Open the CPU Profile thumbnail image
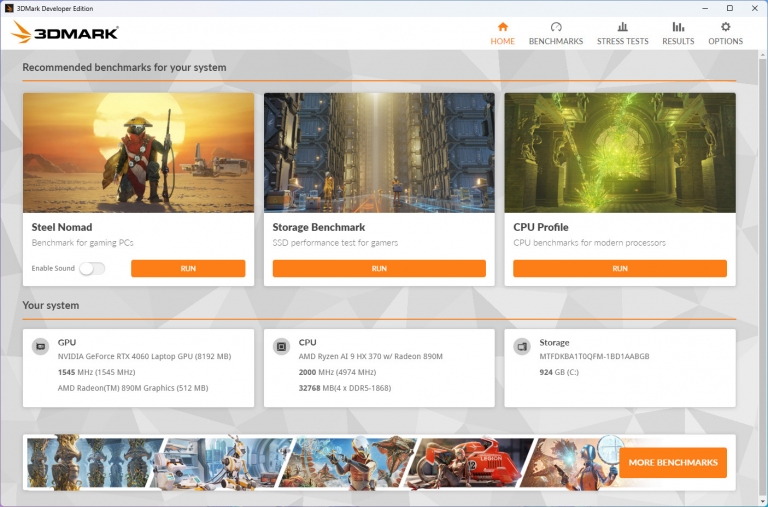 click(x=620, y=153)
